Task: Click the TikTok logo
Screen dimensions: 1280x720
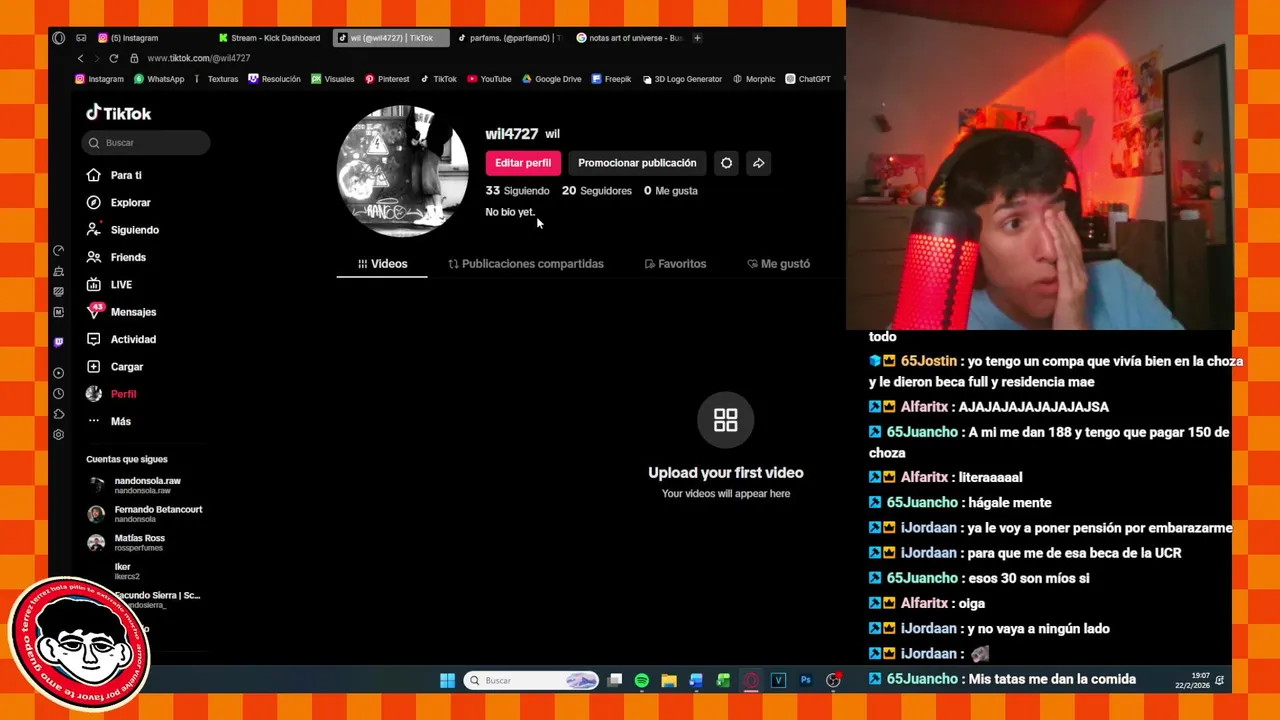Action: (118, 113)
